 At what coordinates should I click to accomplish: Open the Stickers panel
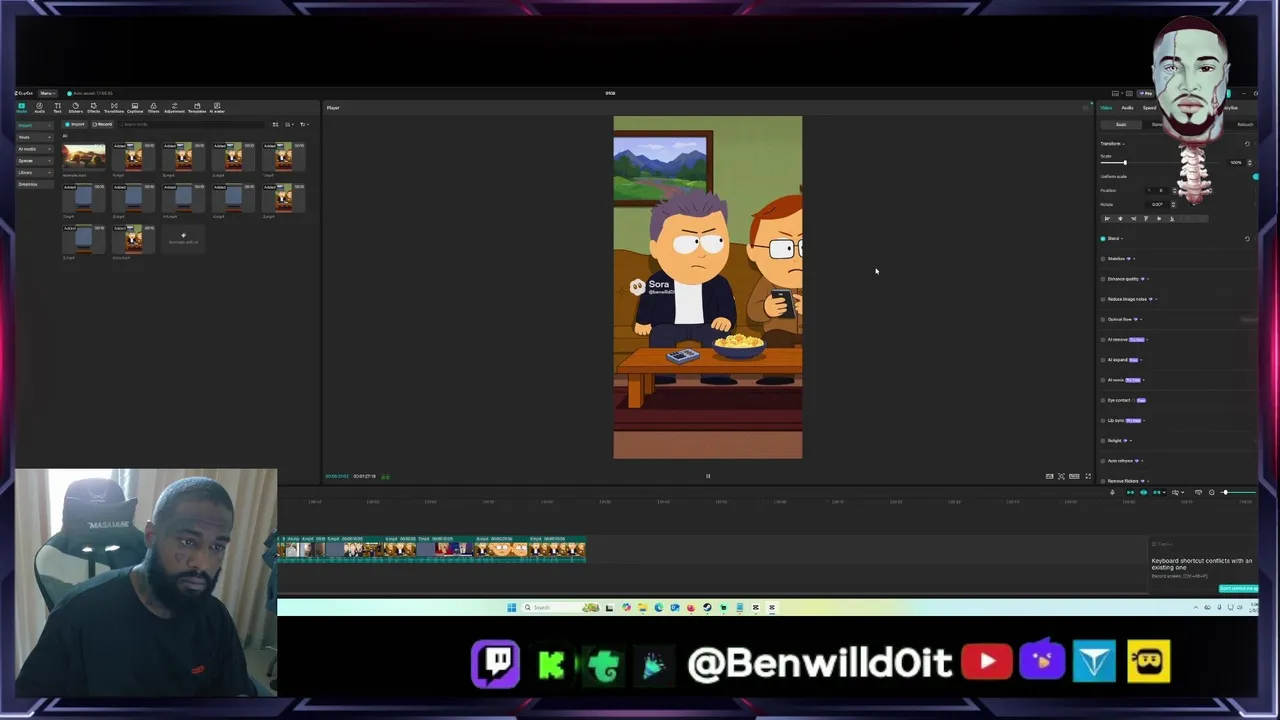[75, 107]
